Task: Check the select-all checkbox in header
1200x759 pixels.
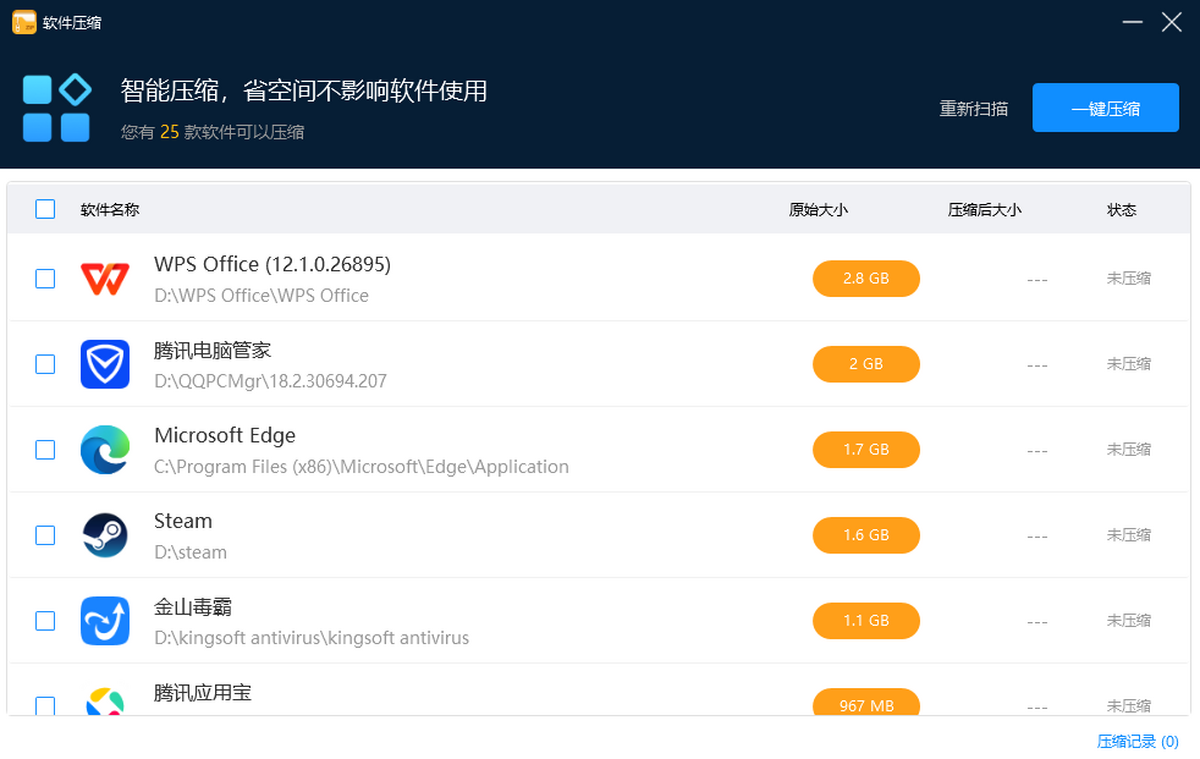Action: pyautogui.click(x=45, y=209)
